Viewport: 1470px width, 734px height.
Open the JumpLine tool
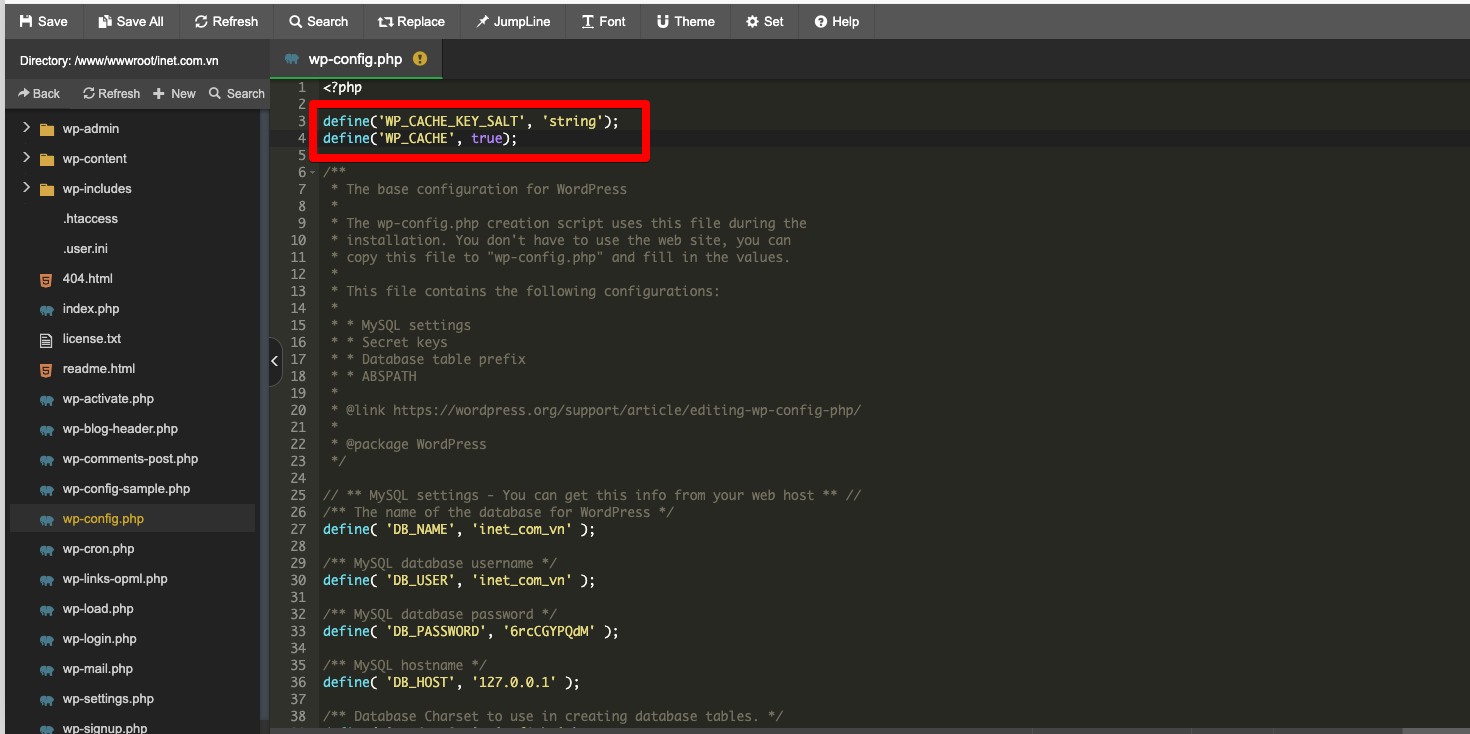513,21
